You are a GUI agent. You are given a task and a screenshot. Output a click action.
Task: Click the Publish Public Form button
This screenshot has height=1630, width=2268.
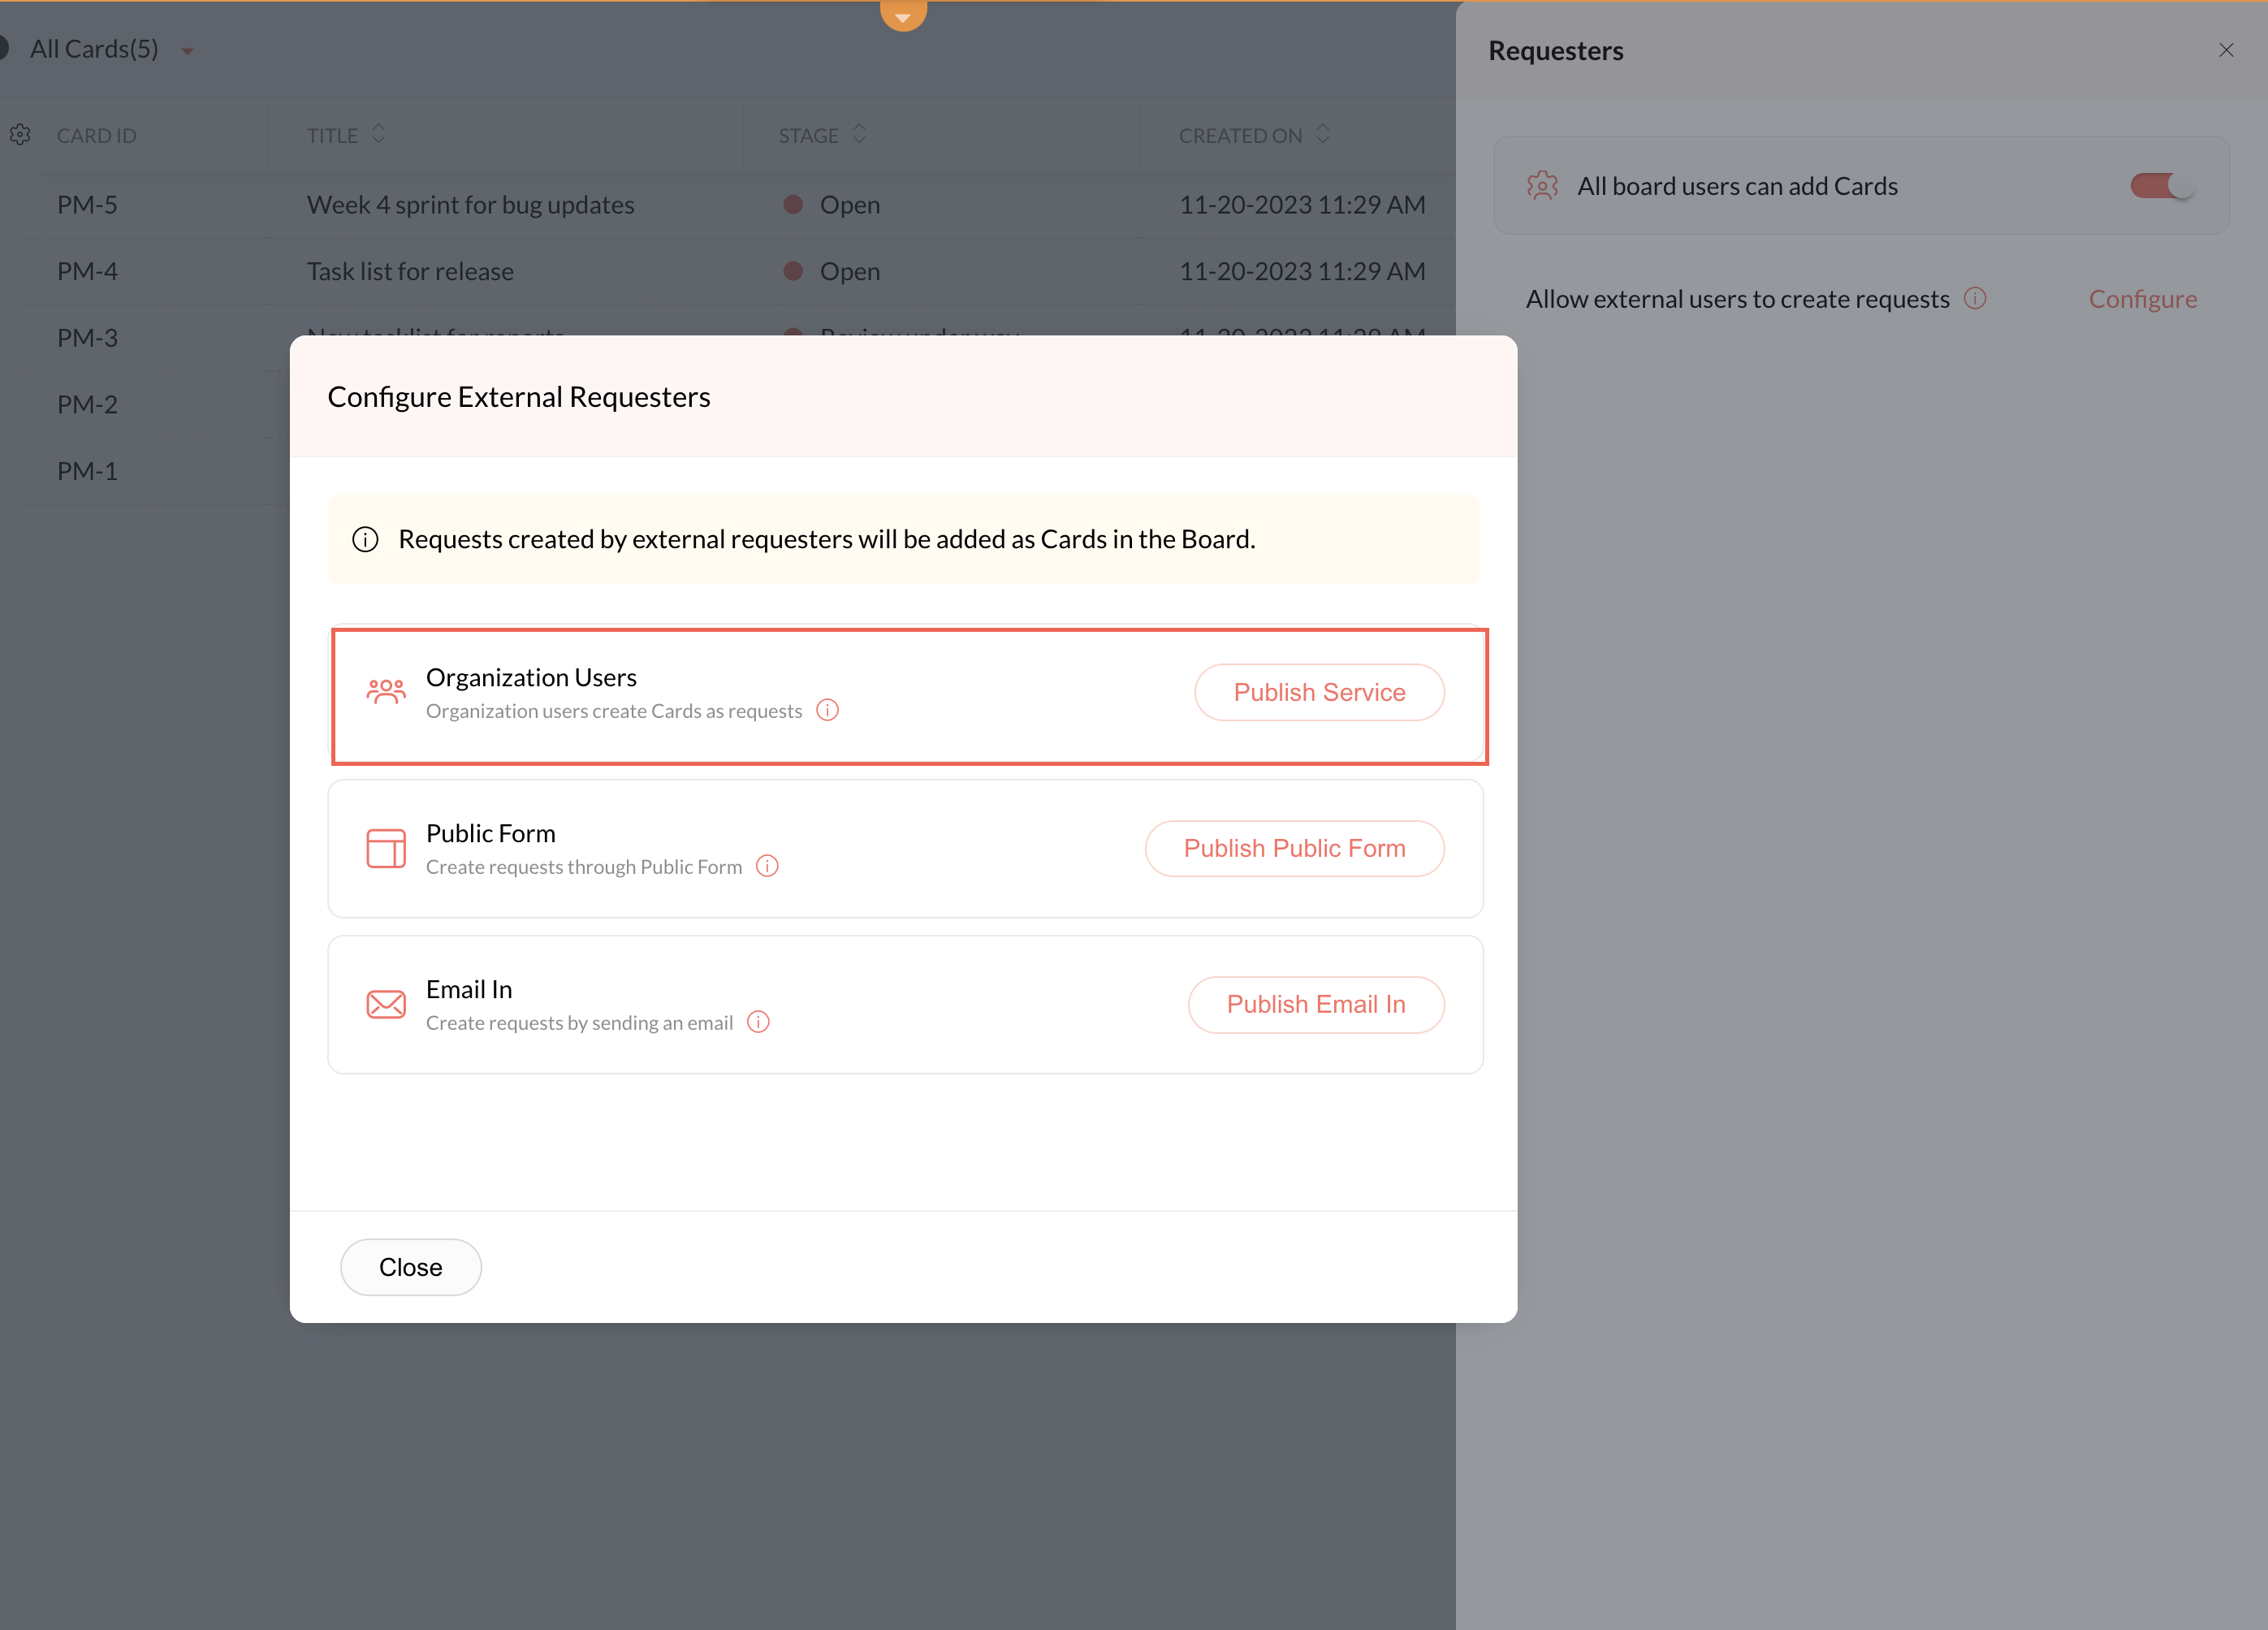coord(1294,848)
